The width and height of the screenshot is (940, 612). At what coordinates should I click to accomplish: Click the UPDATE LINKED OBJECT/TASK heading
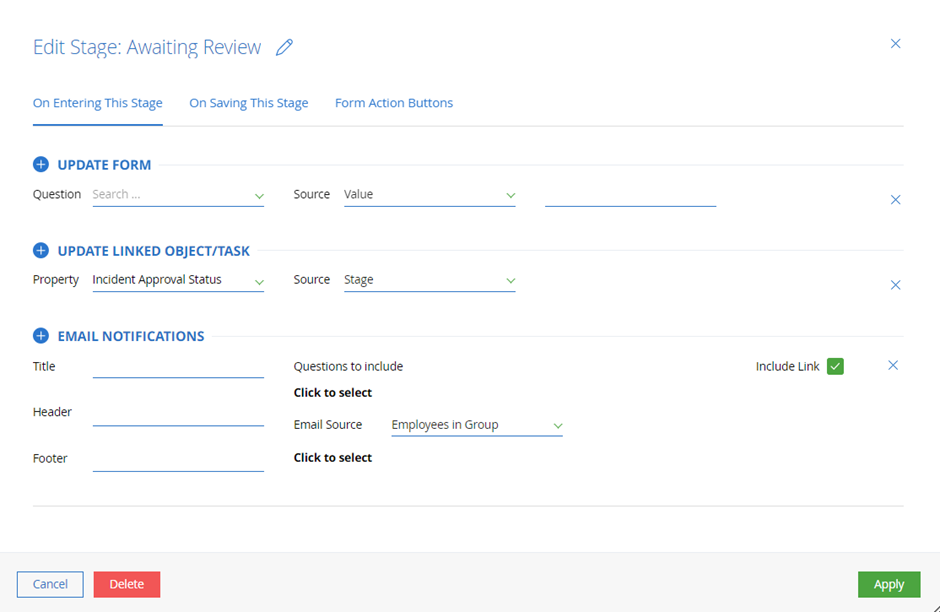click(x=153, y=251)
